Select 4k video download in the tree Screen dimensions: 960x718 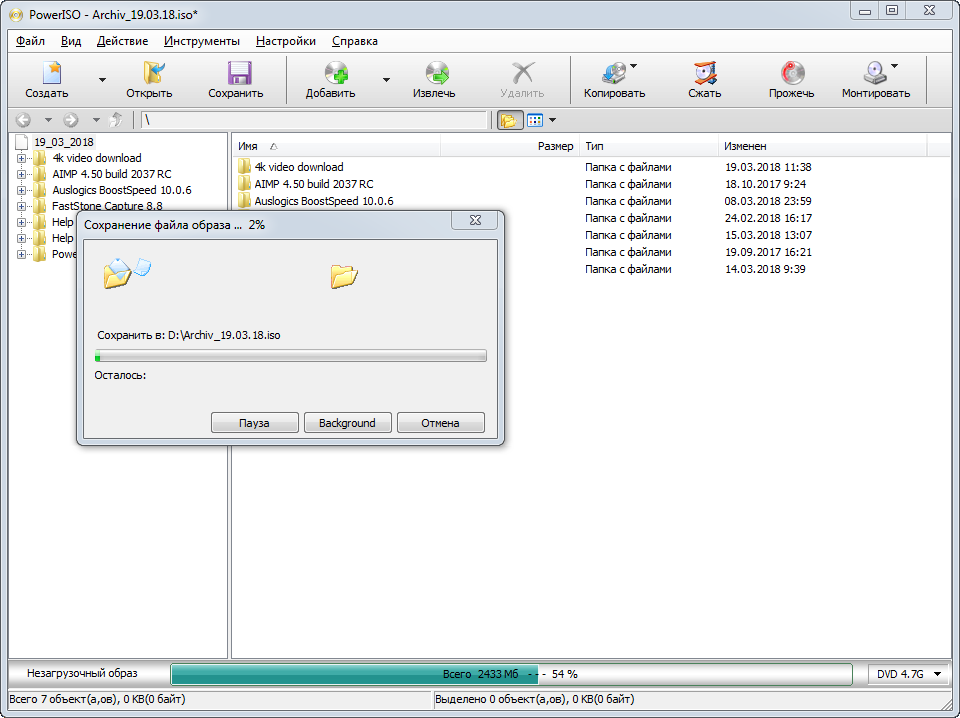97,158
